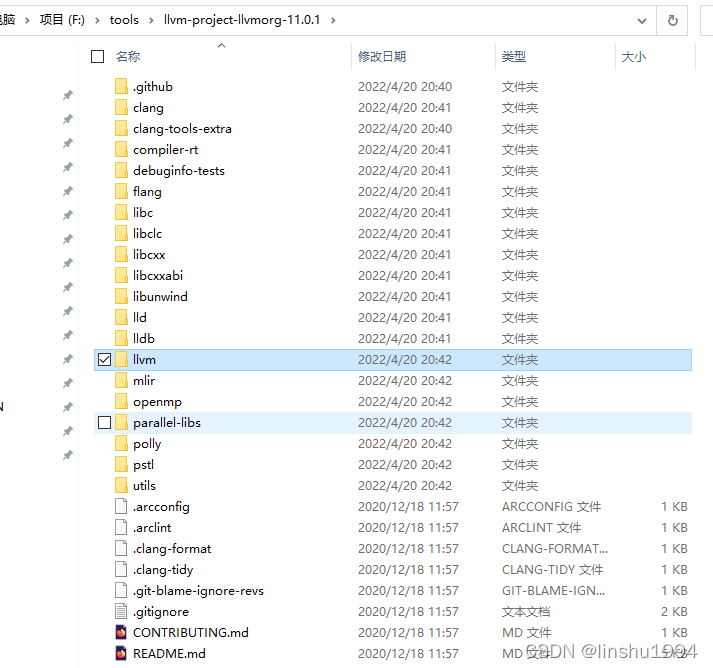Select the debuginfo-tests folder name

(x=179, y=171)
